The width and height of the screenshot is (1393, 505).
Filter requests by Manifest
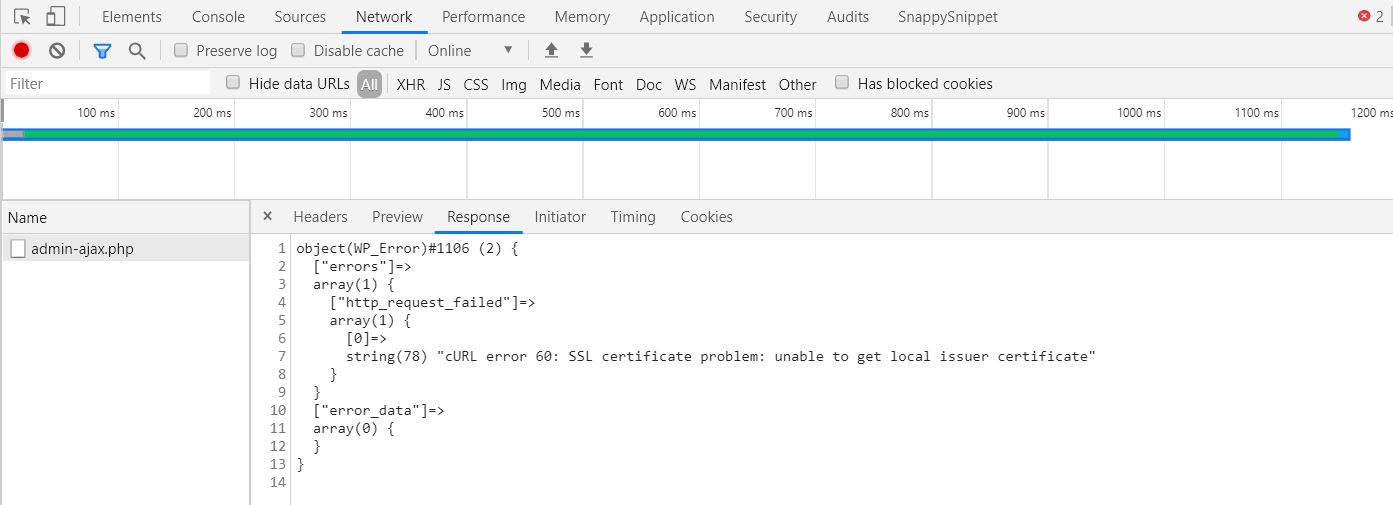tap(737, 85)
